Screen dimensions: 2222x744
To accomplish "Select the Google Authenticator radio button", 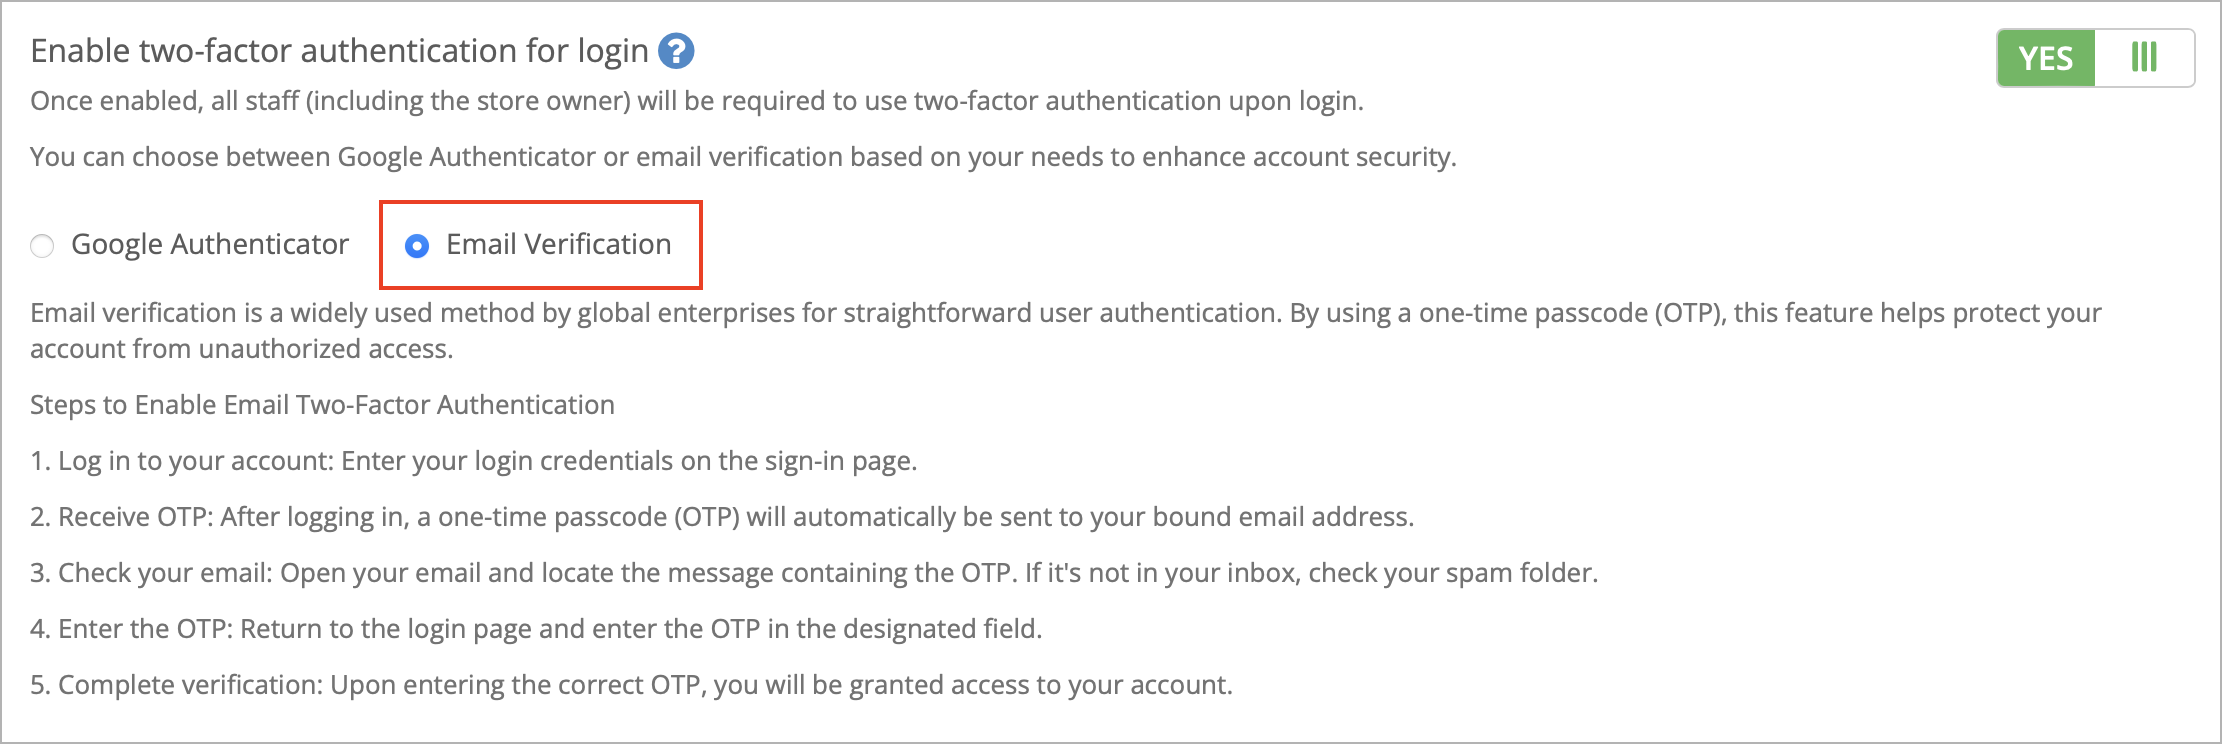I will [42, 246].
